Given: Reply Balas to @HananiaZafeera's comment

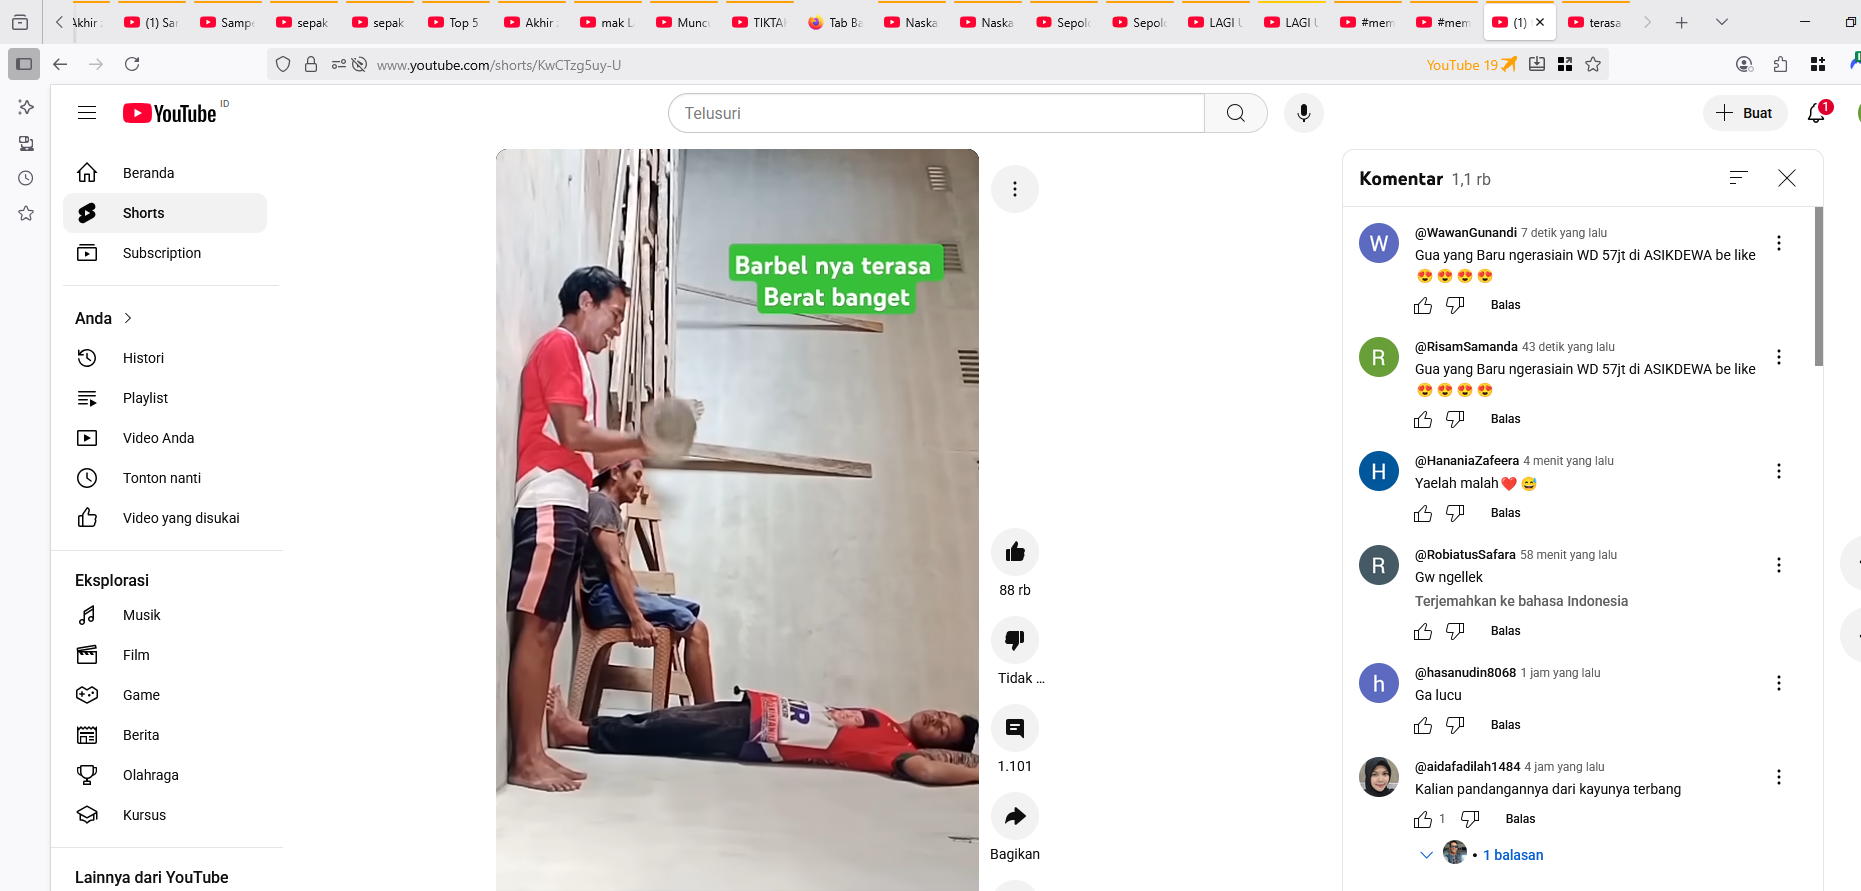Looking at the screenshot, I should [x=1505, y=513].
